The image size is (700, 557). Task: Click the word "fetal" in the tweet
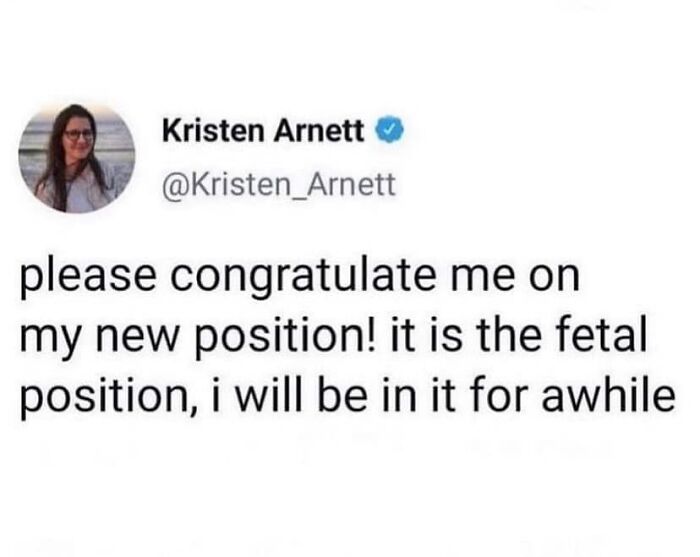pyautogui.click(x=615, y=338)
